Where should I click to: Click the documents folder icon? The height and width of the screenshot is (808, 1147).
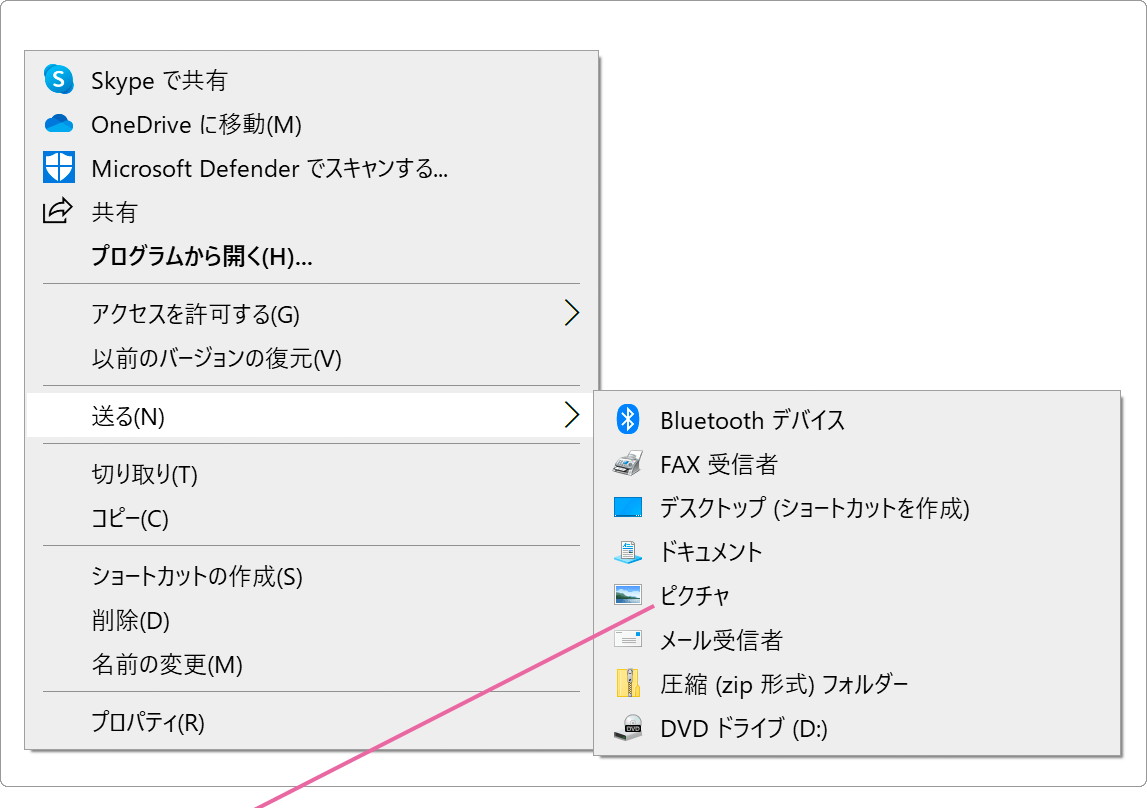pyautogui.click(x=628, y=552)
